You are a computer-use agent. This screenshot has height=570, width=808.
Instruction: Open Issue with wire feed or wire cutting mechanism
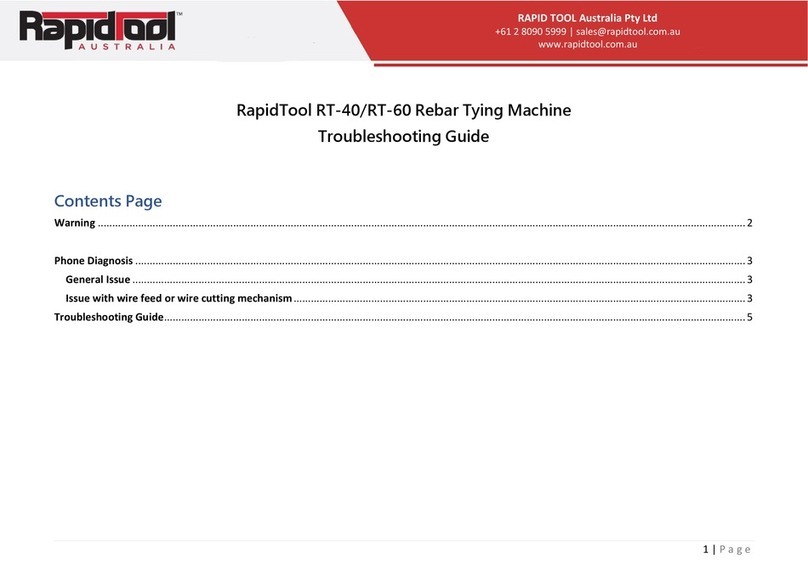click(409, 298)
